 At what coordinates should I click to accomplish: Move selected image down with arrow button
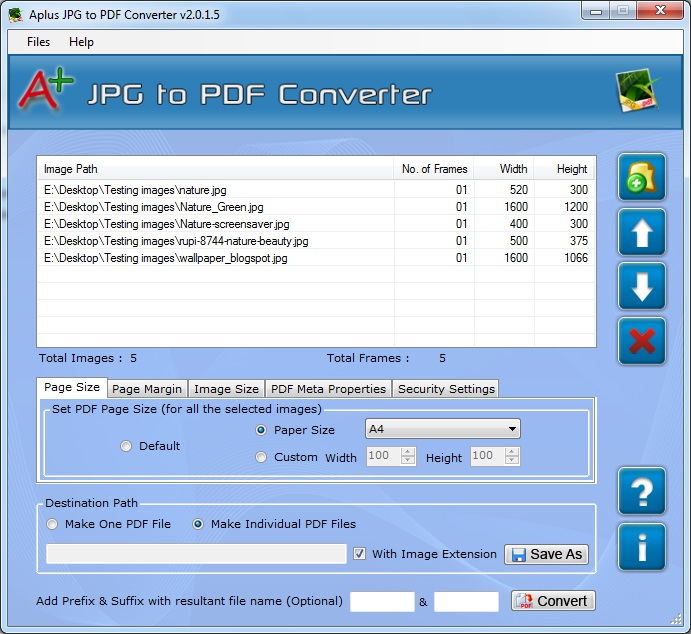point(642,286)
